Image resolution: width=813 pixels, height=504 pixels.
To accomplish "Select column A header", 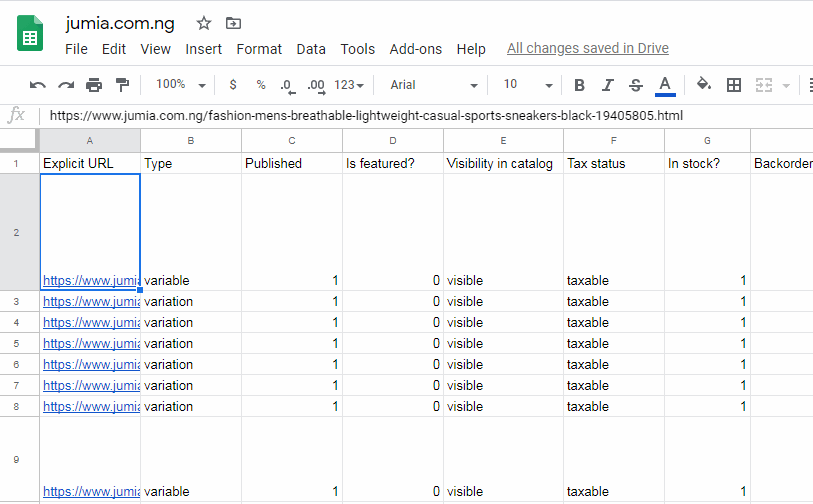I will click(90, 141).
